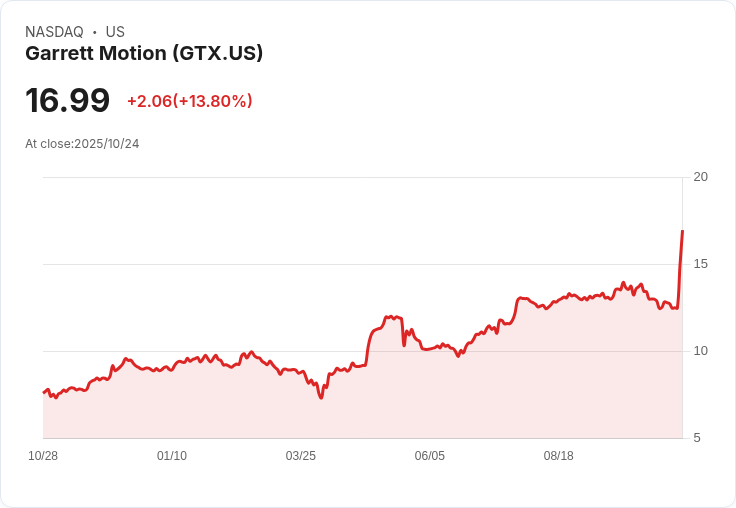Open the Garrett Motion (GTX.US) title
The image size is (736, 508).
tap(144, 54)
